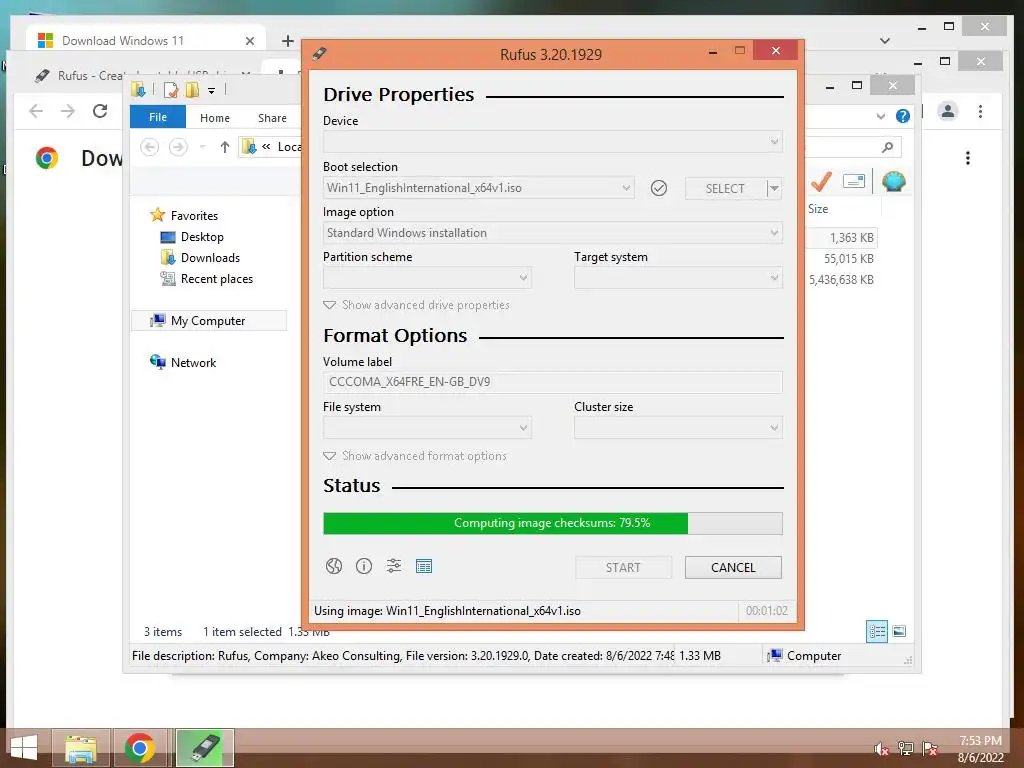Click the Volume label input field
Image resolution: width=1024 pixels, height=768 pixels.
tap(552, 382)
